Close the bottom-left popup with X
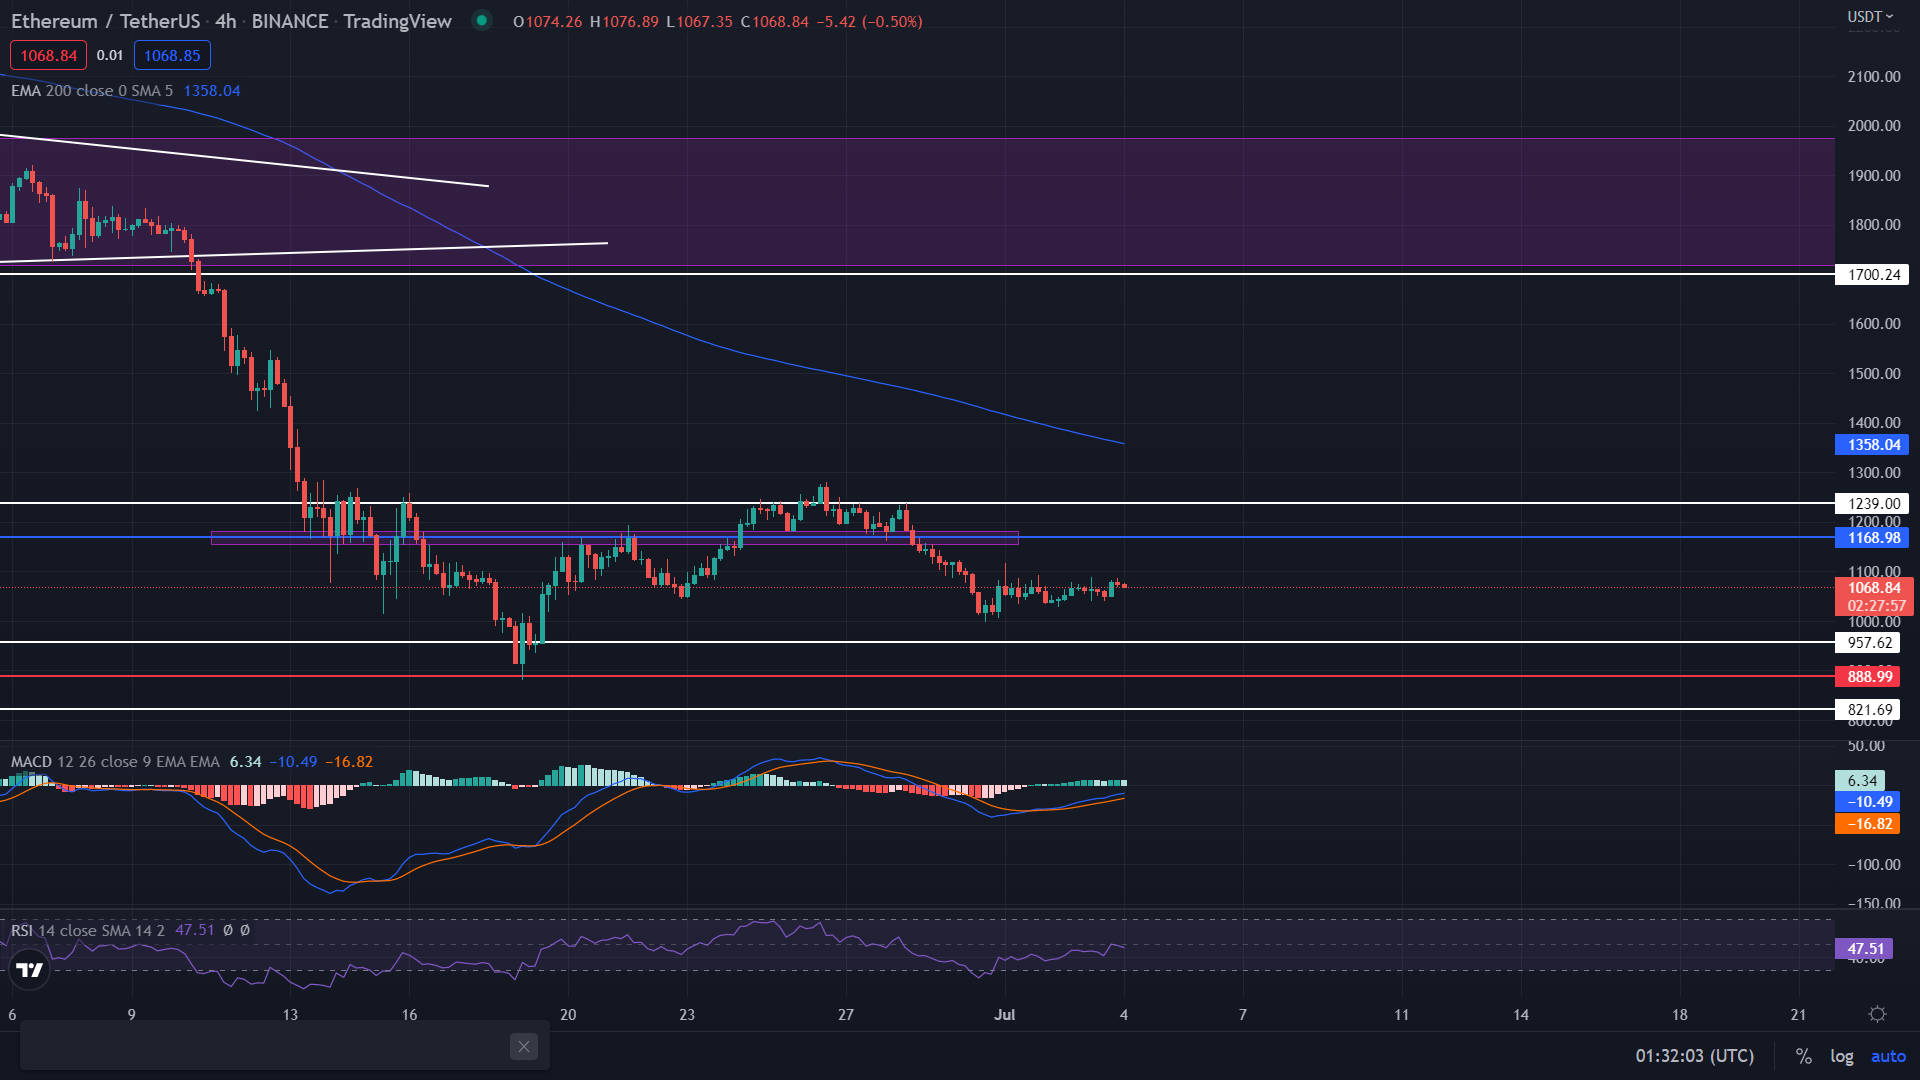 [x=523, y=1046]
